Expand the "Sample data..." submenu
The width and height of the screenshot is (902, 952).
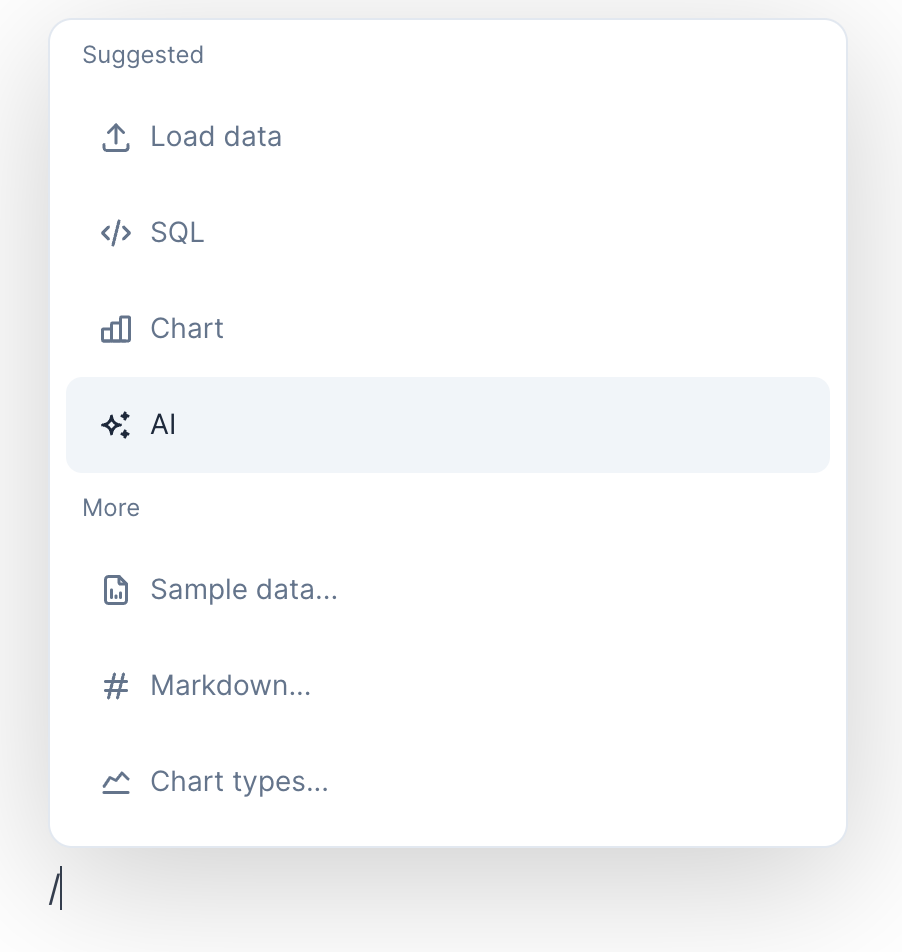(x=244, y=590)
